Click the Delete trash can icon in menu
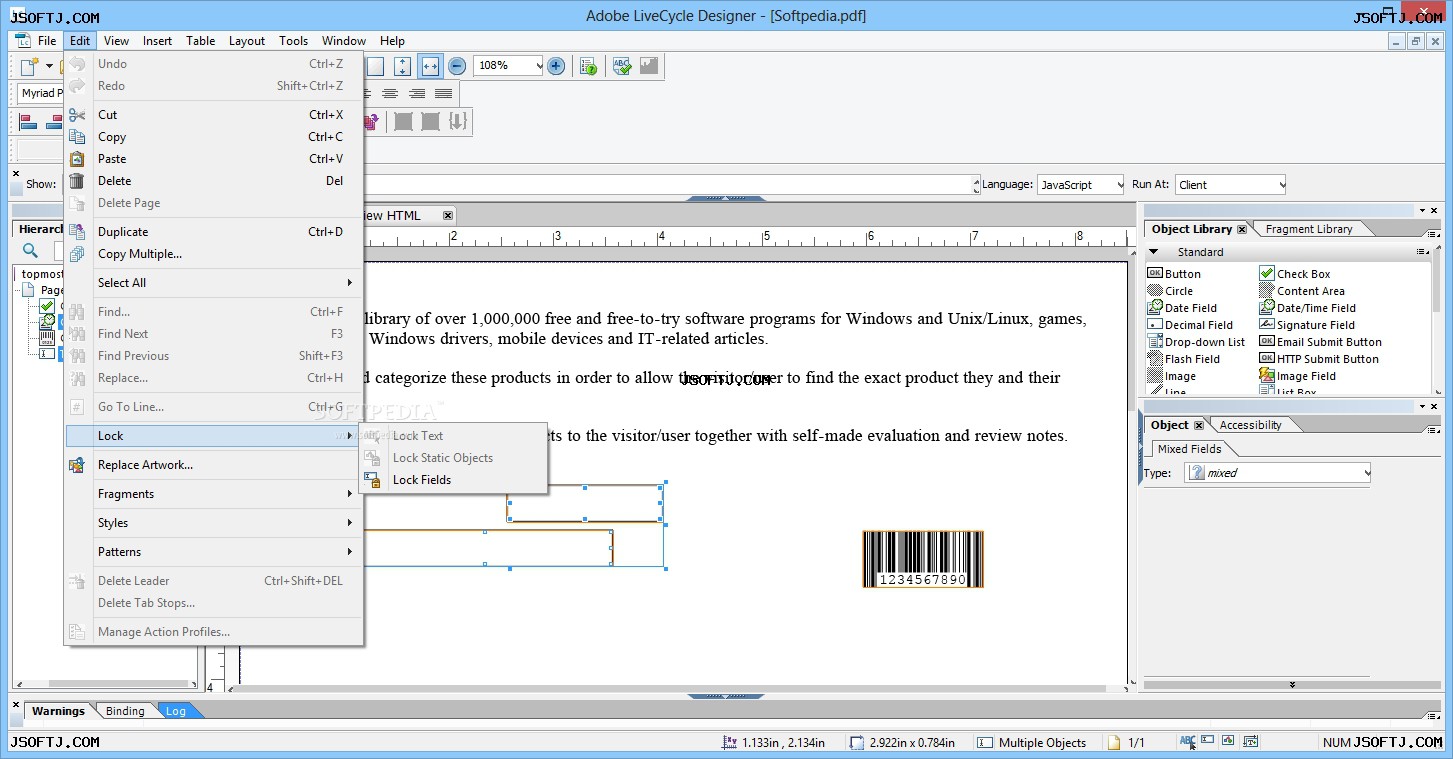The image size is (1453, 759). (77, 181)
